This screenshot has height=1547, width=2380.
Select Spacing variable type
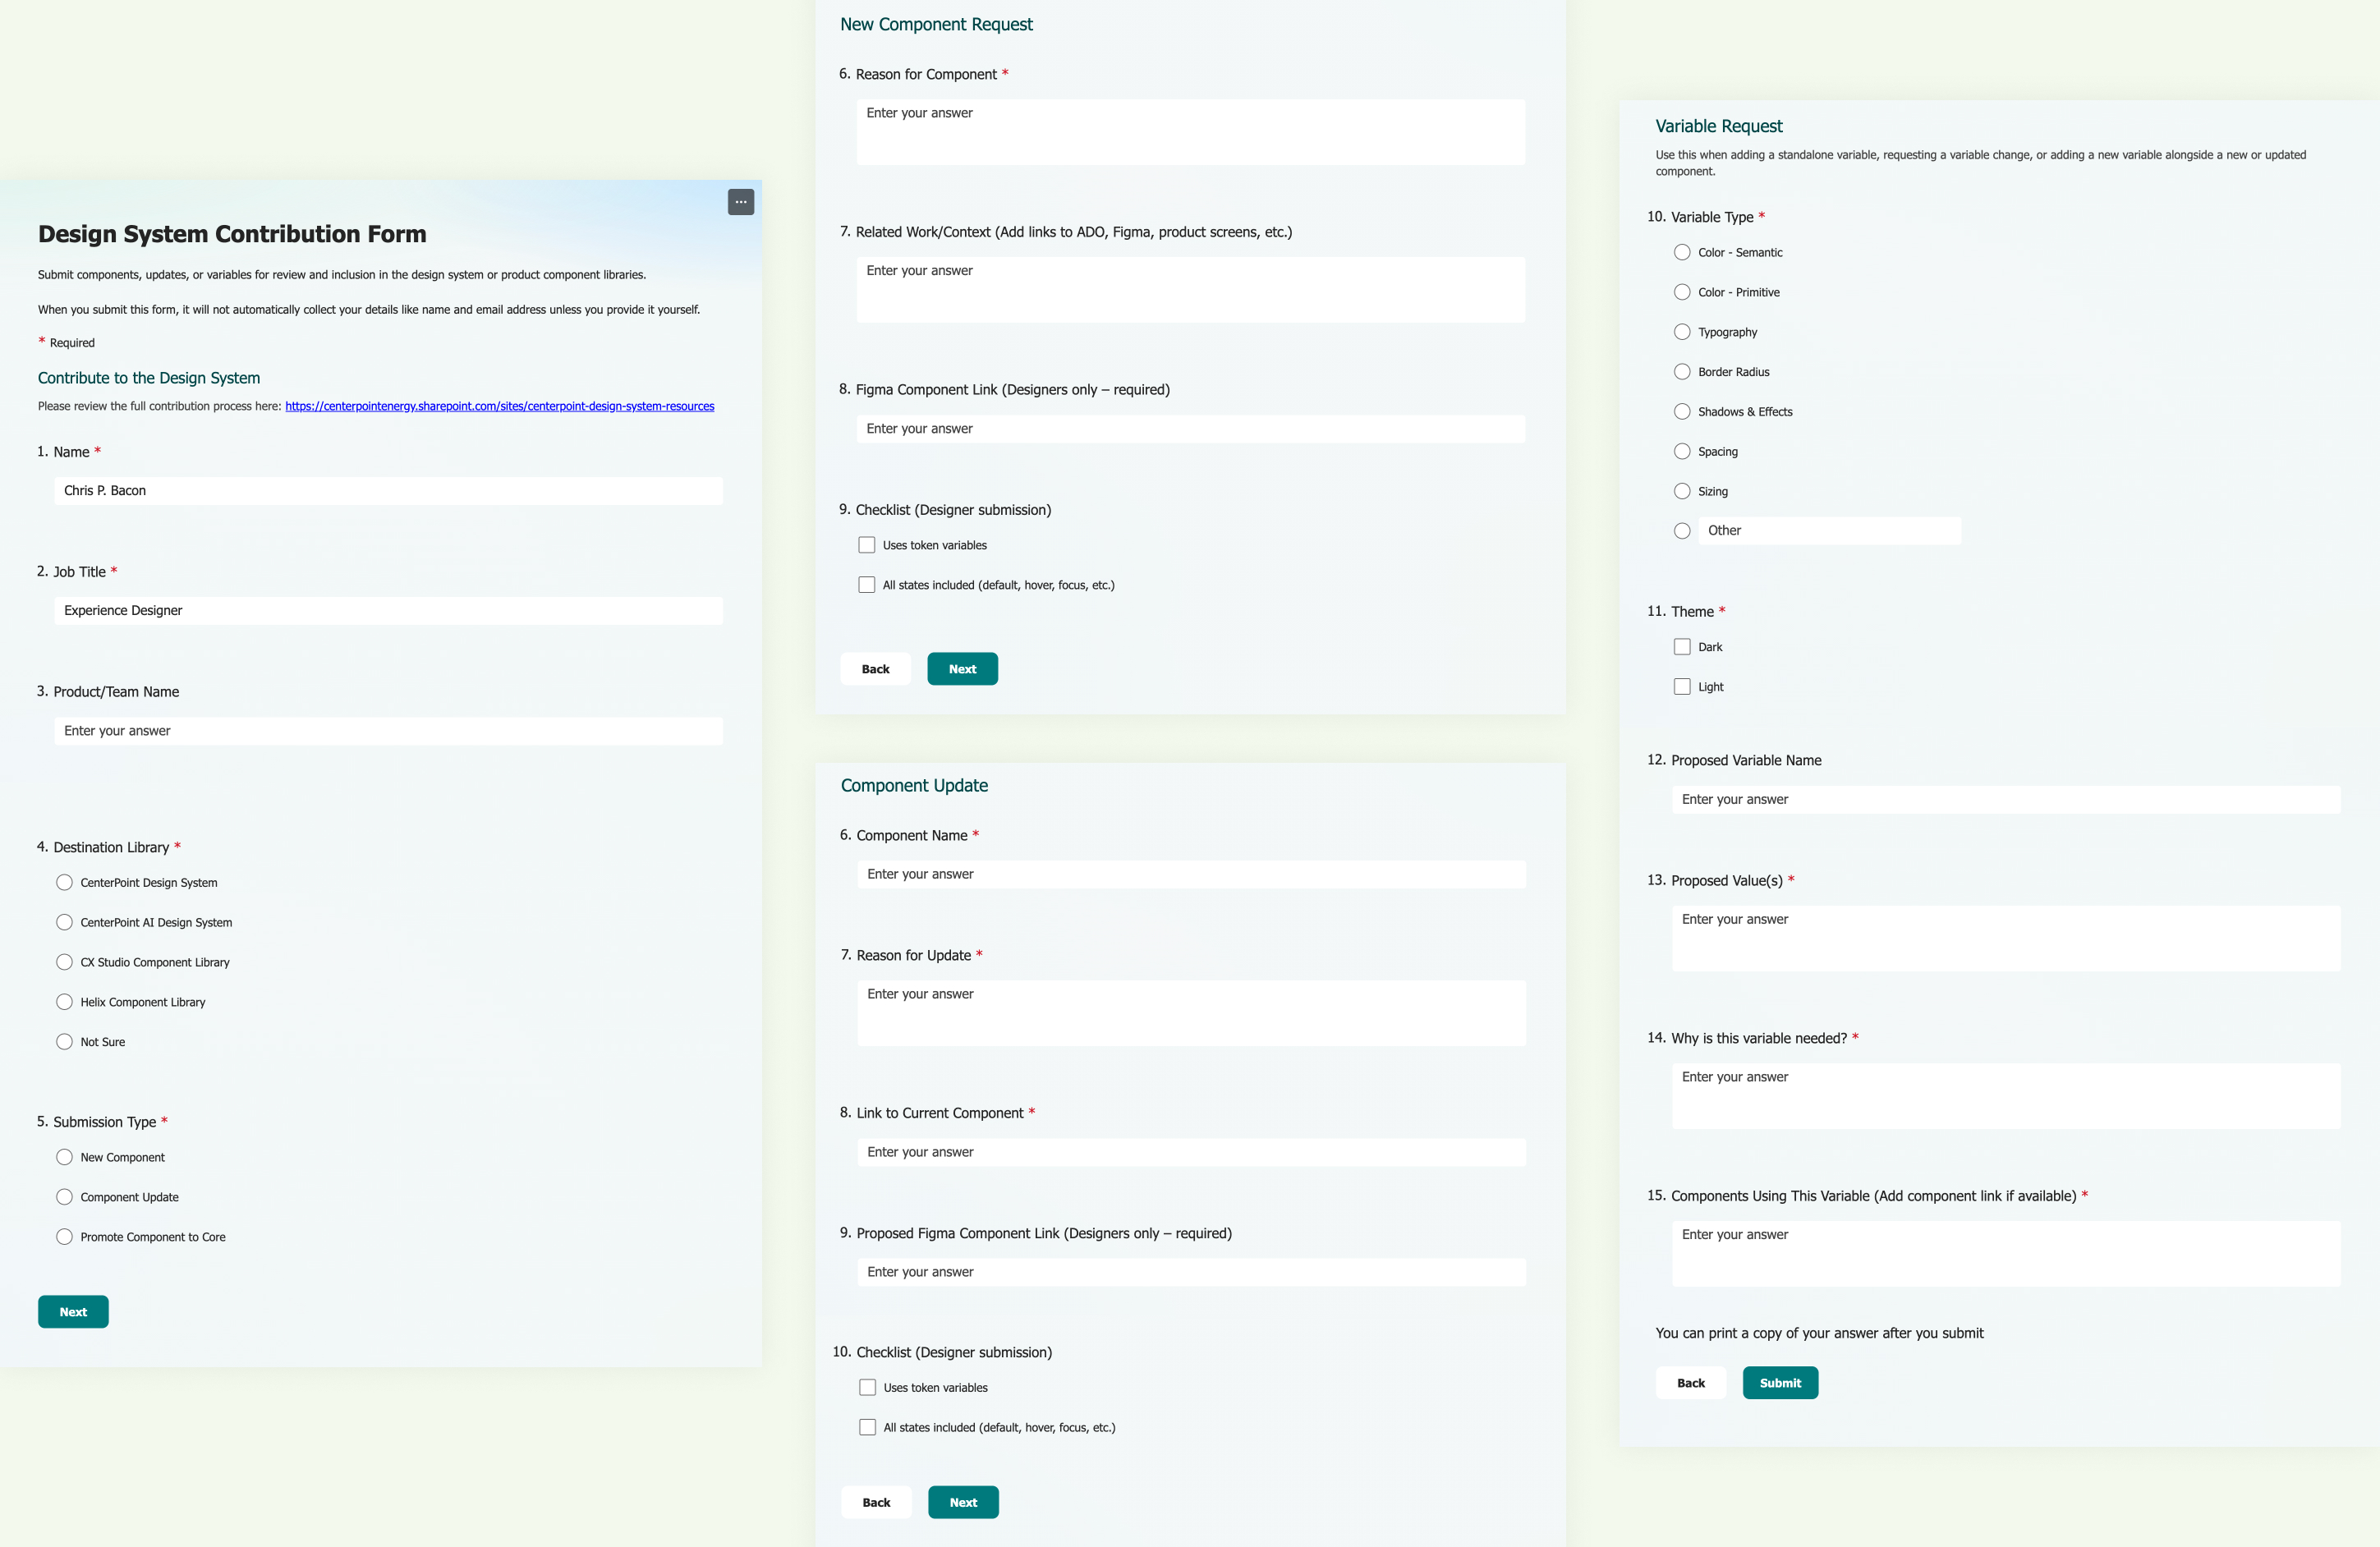click(x=1683, y=452)
